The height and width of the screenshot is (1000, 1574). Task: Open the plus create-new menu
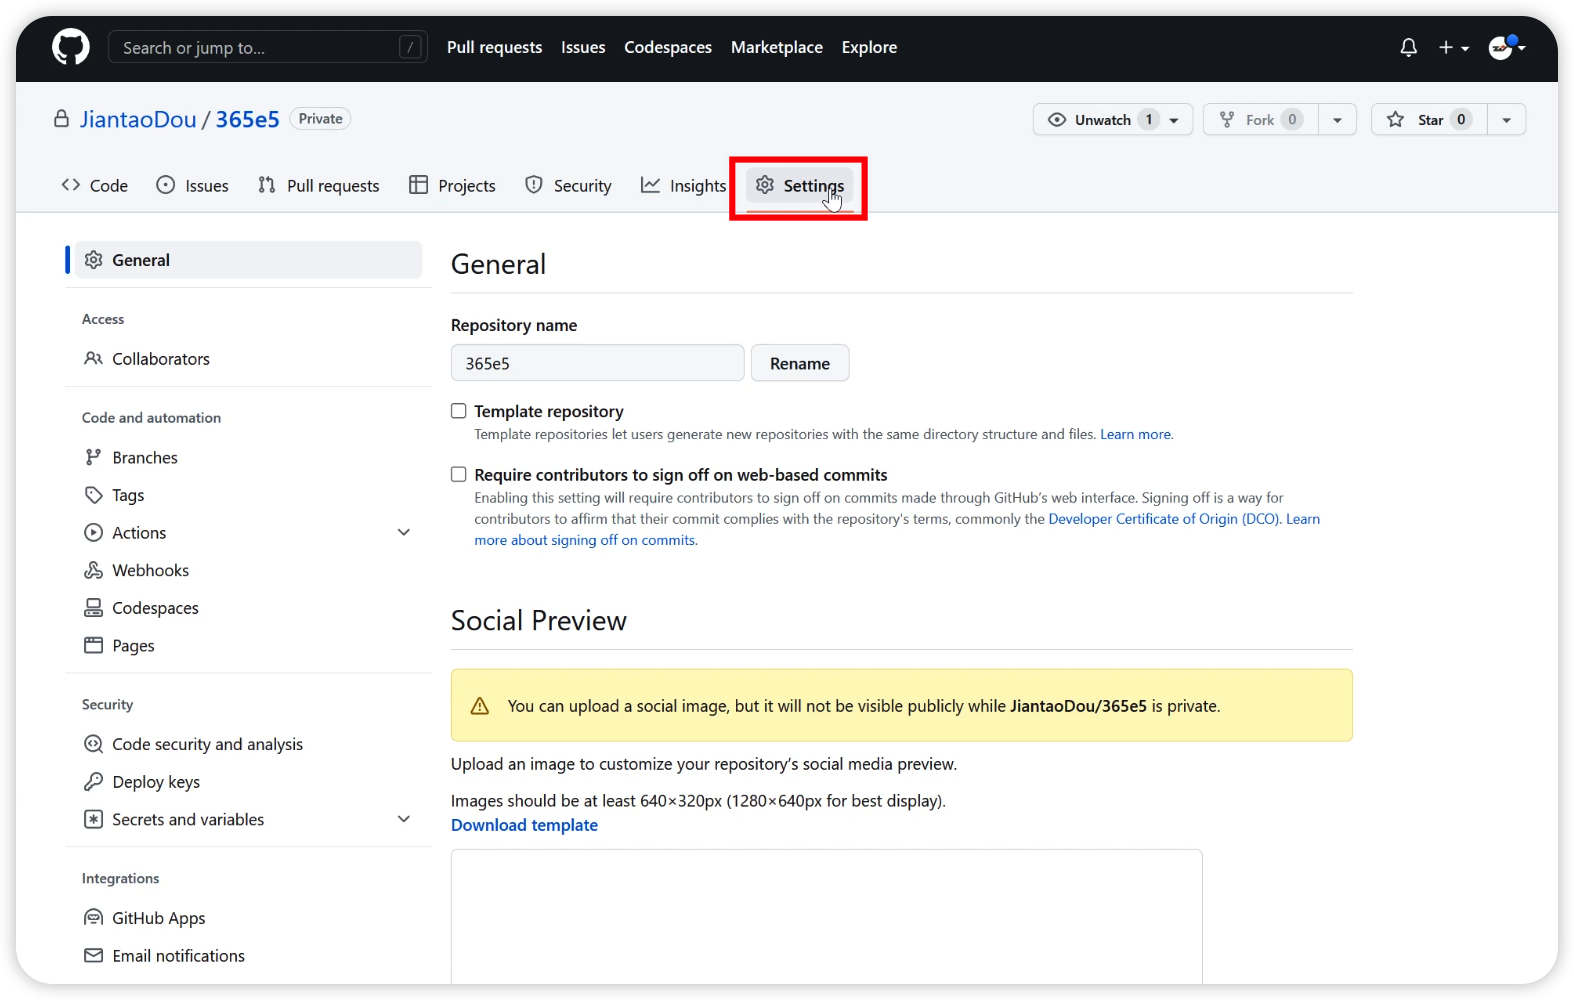[x=1453, y=47]
